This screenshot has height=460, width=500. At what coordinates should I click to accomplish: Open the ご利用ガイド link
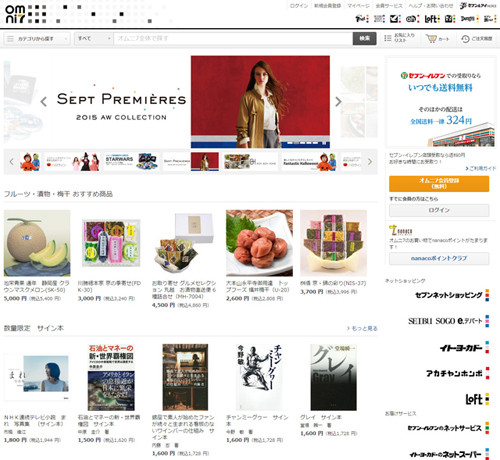[x=481, y=168]
